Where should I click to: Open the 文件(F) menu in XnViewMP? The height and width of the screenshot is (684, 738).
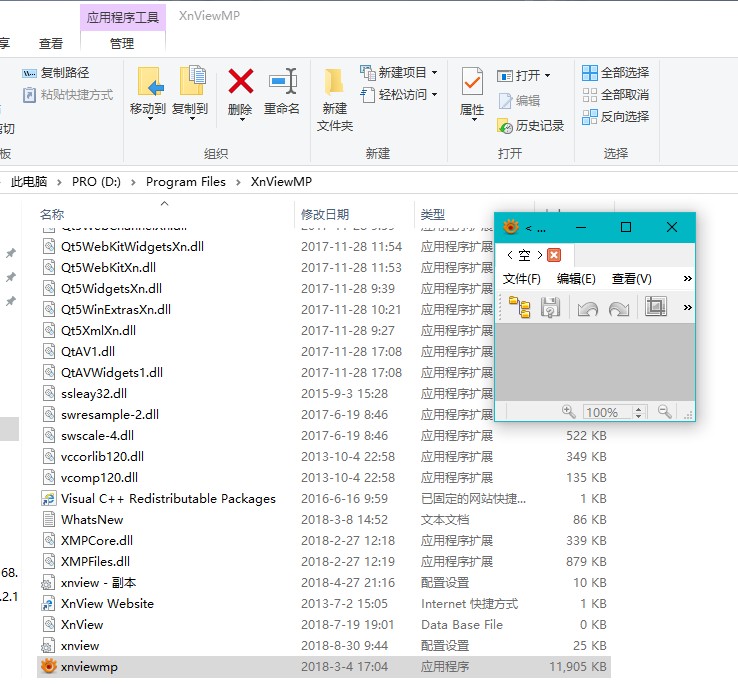[x=521, y=279]
